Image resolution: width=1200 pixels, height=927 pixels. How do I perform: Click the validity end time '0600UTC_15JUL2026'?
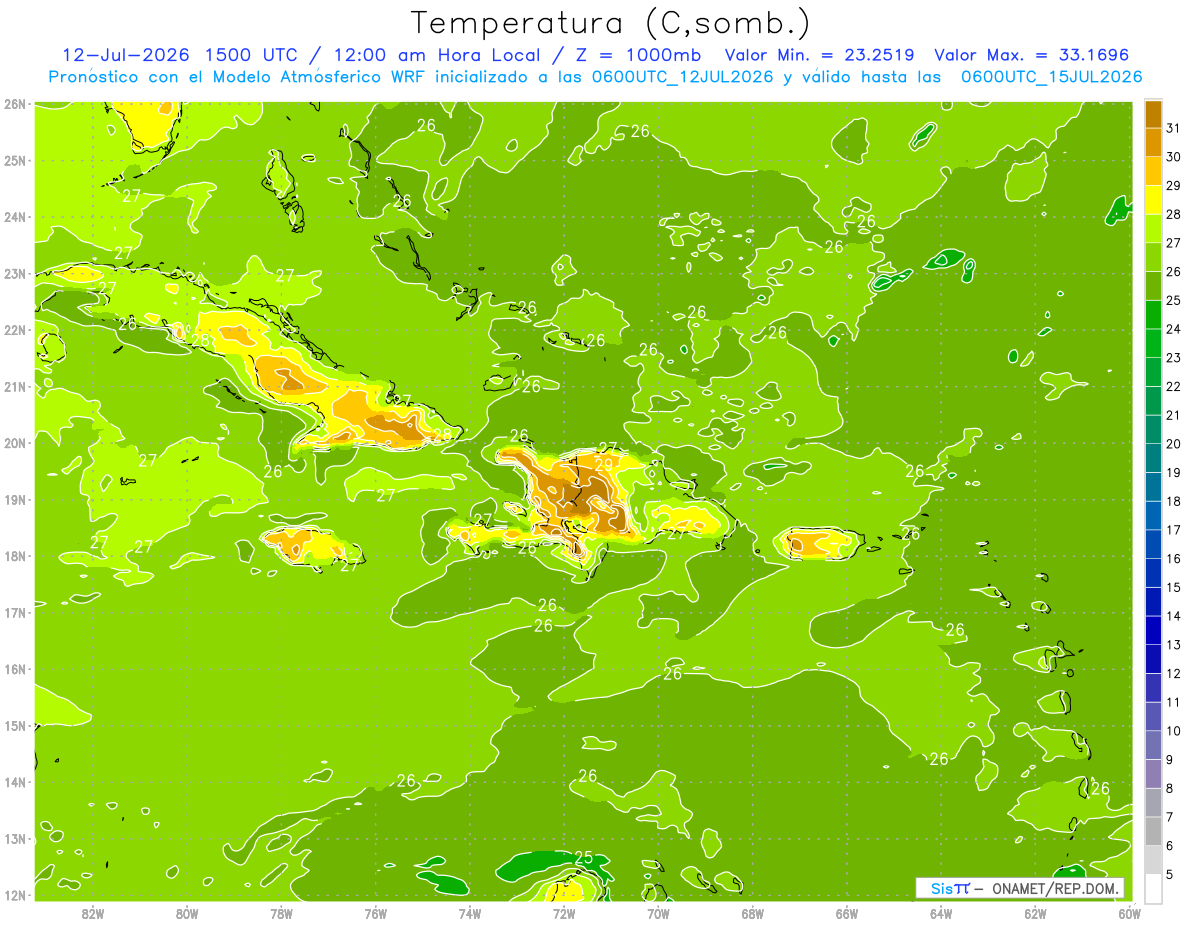1052,77
